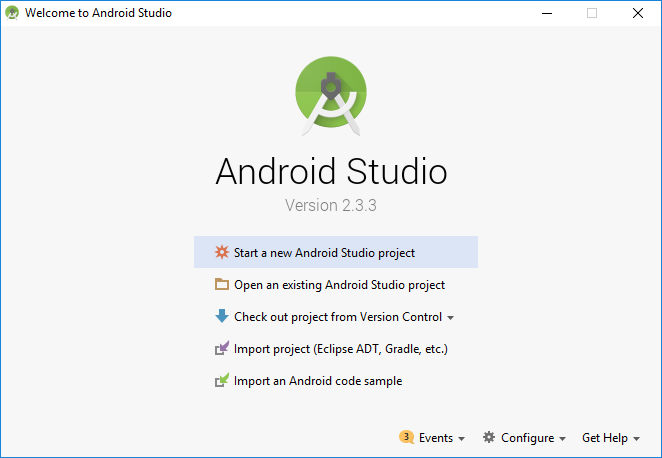662x458 pixels.
Task: Click the Events notification balloon showing 3
Action: point(406,437)
